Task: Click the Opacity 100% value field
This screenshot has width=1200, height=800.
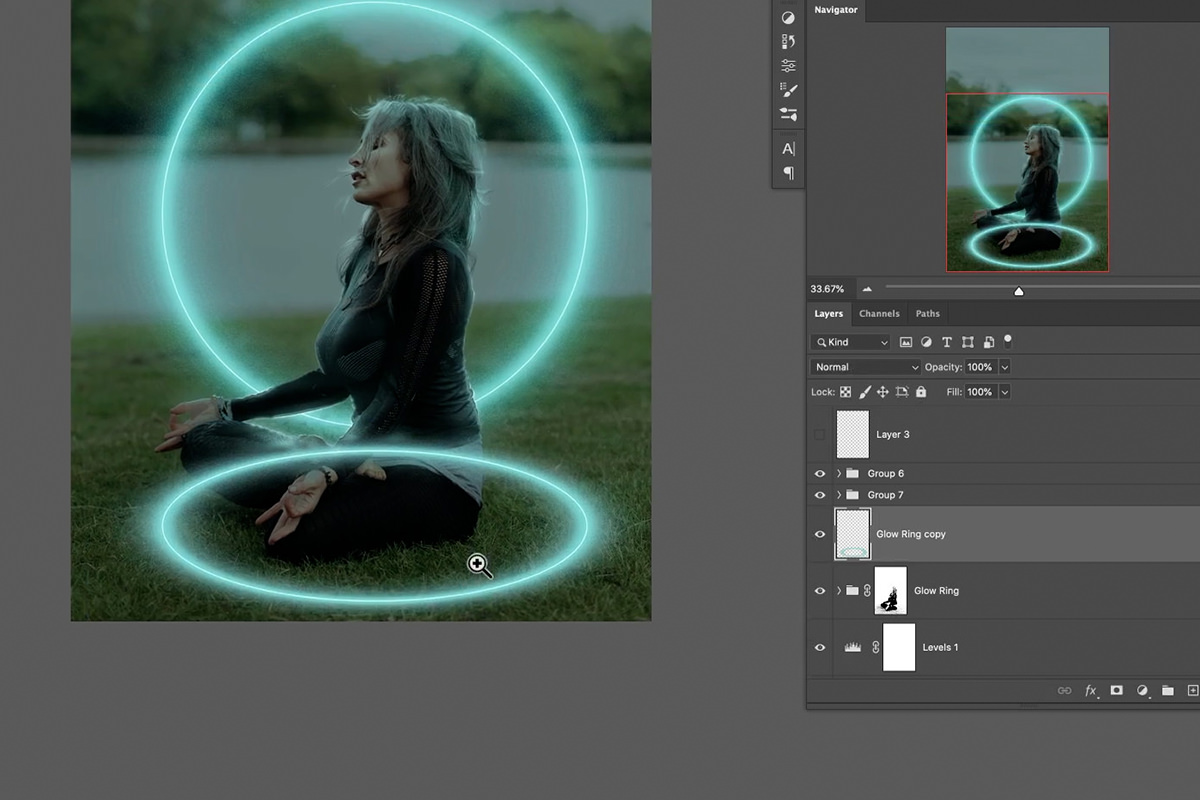Action: (x=981, y=367)
